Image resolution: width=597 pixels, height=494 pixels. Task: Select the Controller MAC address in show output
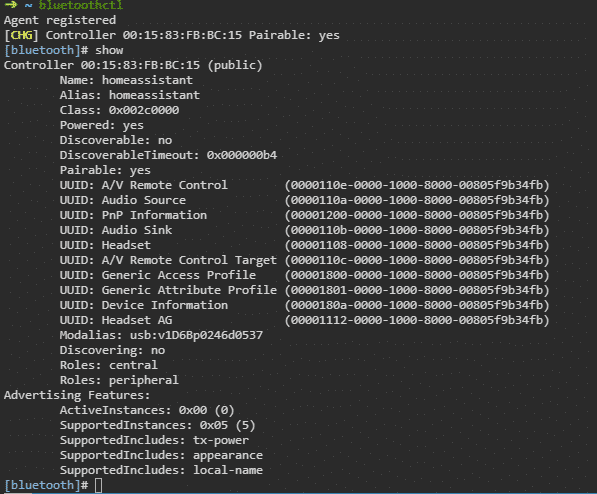[x=140, y=65]
